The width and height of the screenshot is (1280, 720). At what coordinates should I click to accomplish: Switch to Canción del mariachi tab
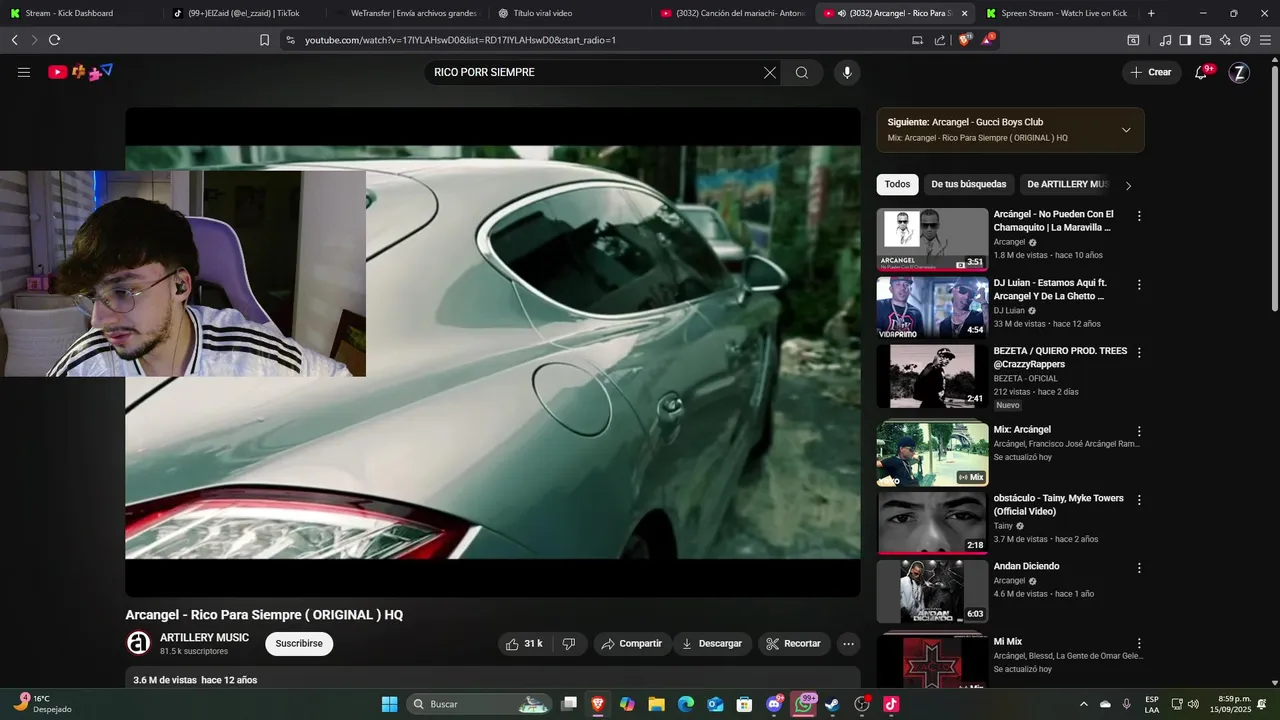(734, 13)
